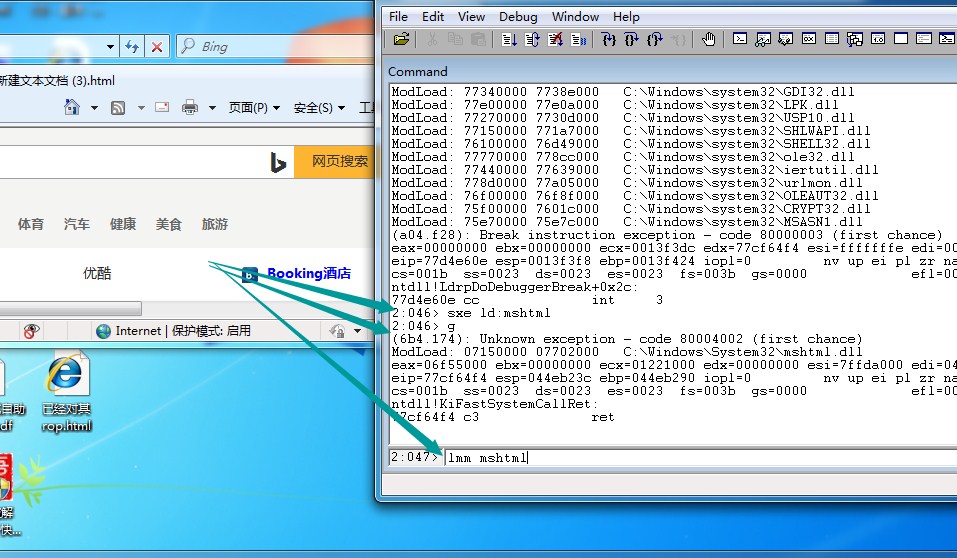Open the 美食 link
957x558 pixels.
coord(168,224)
